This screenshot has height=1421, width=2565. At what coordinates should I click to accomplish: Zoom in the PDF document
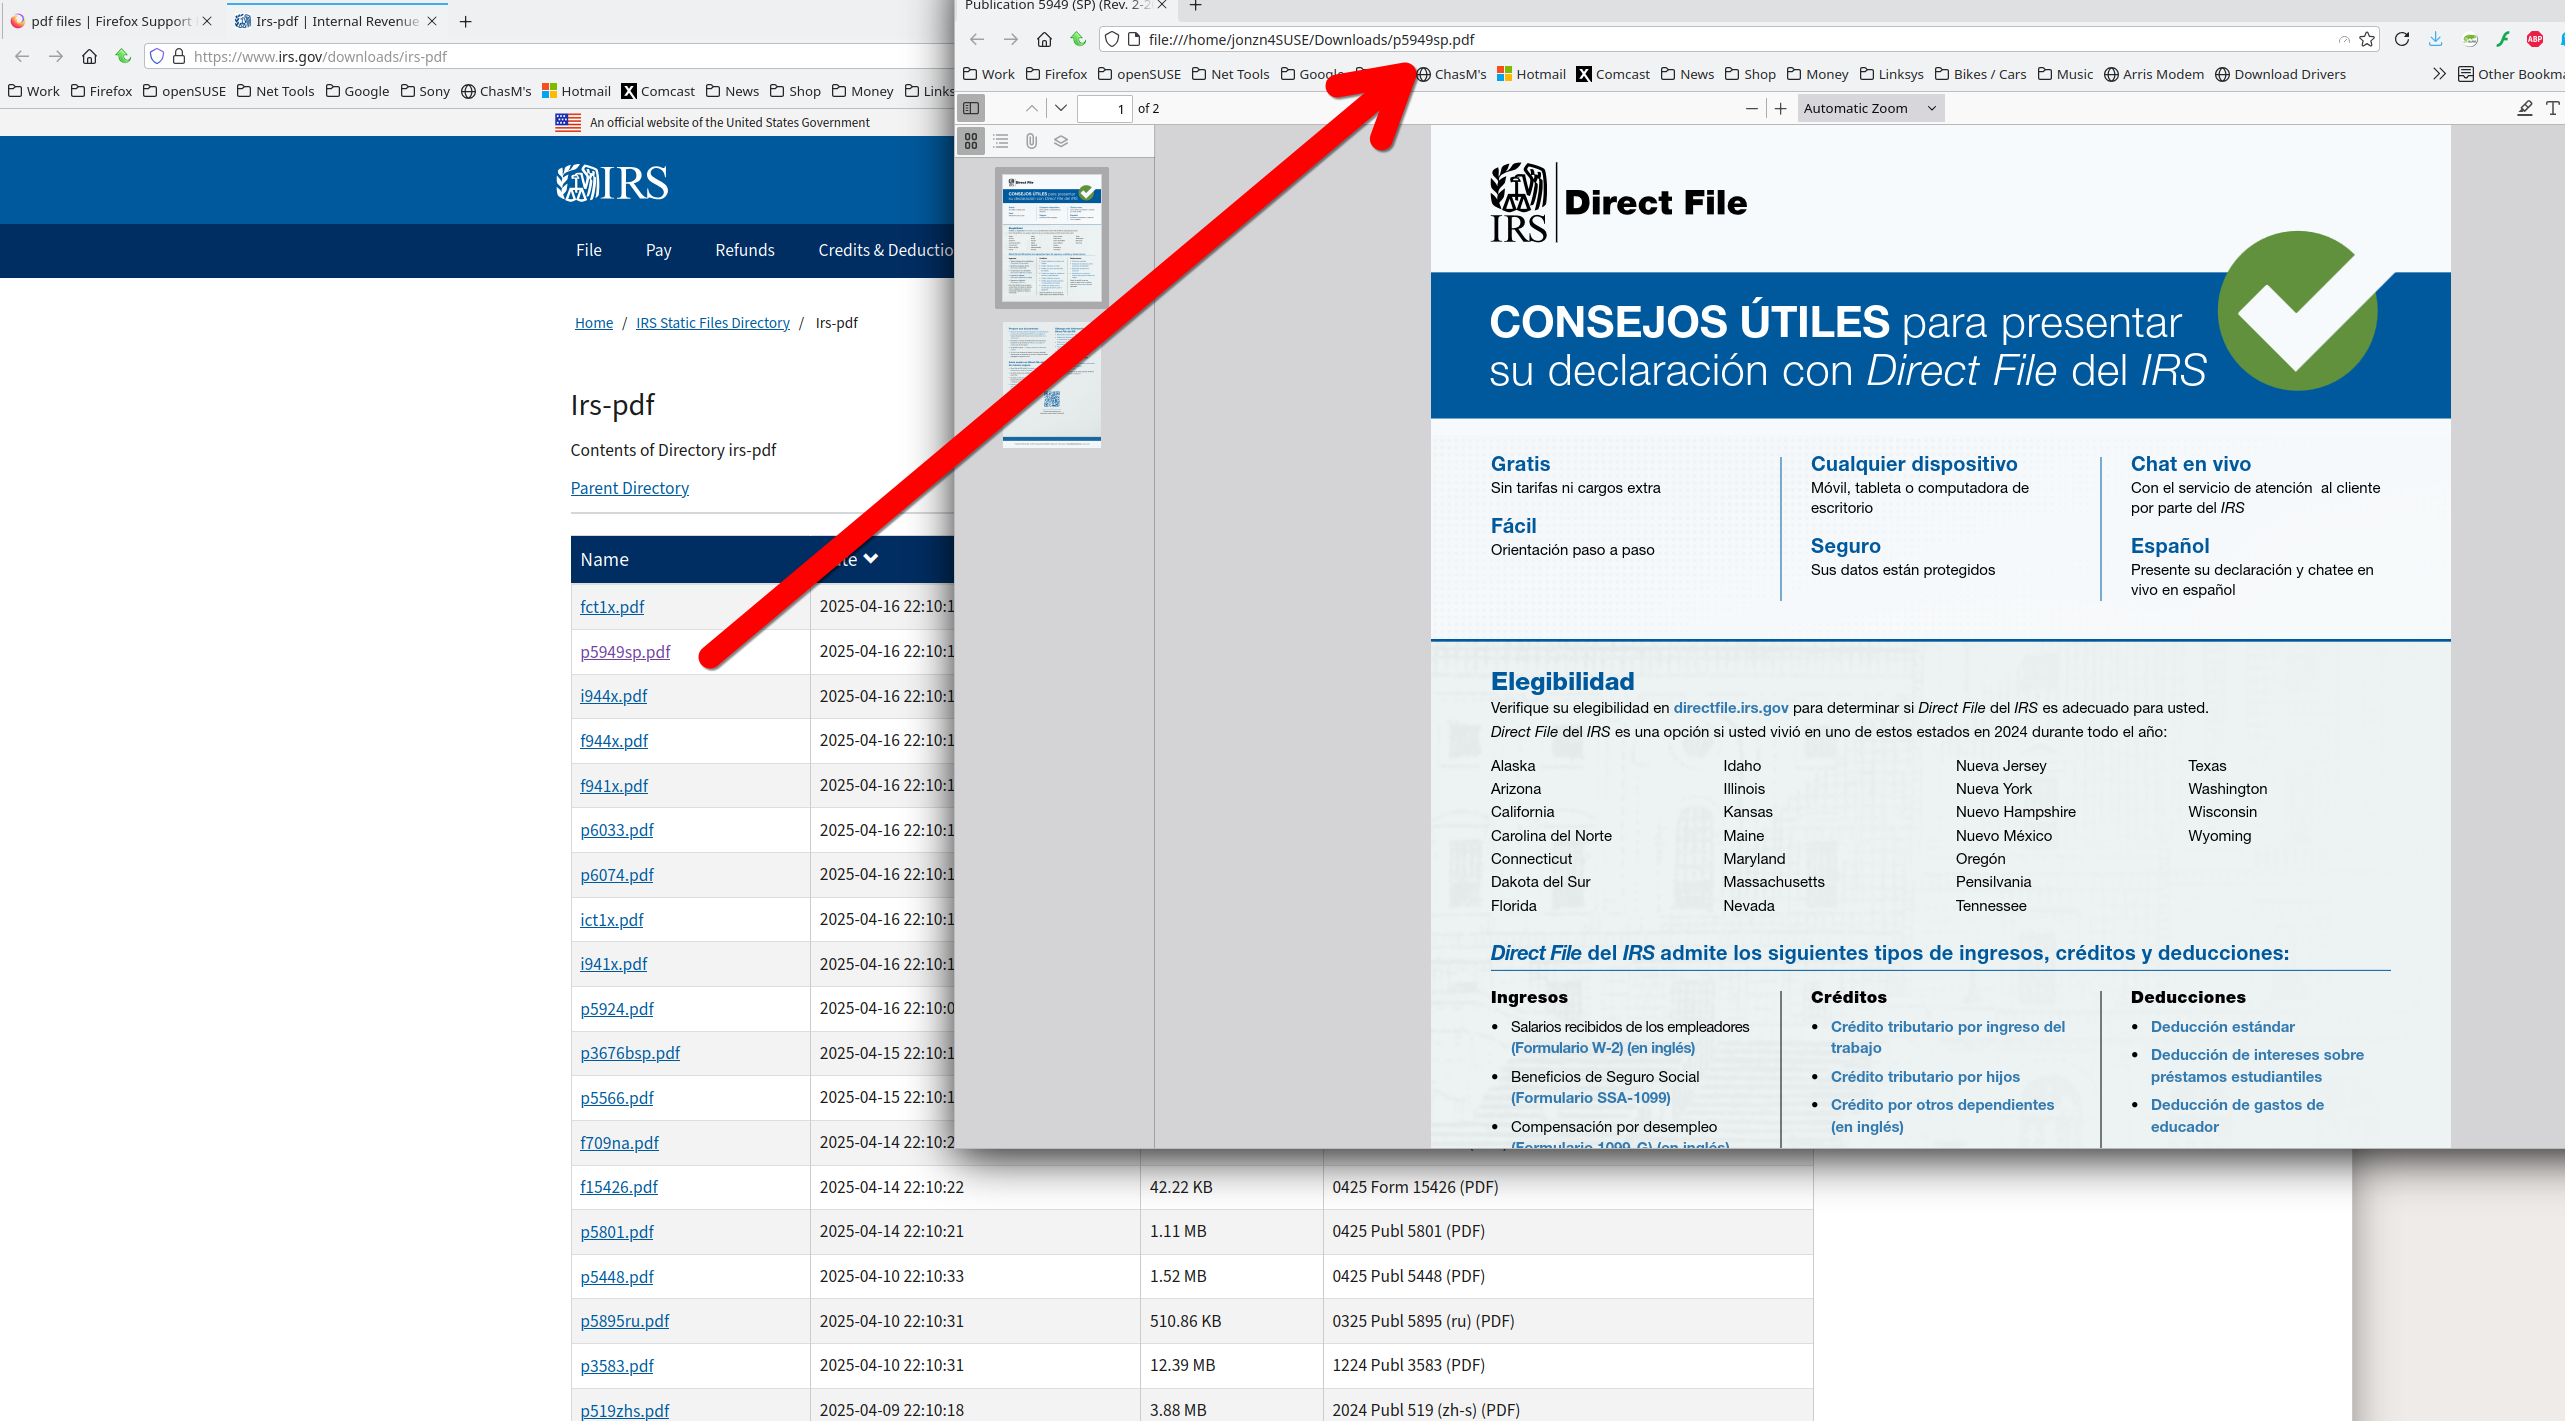pos(1781,108)
